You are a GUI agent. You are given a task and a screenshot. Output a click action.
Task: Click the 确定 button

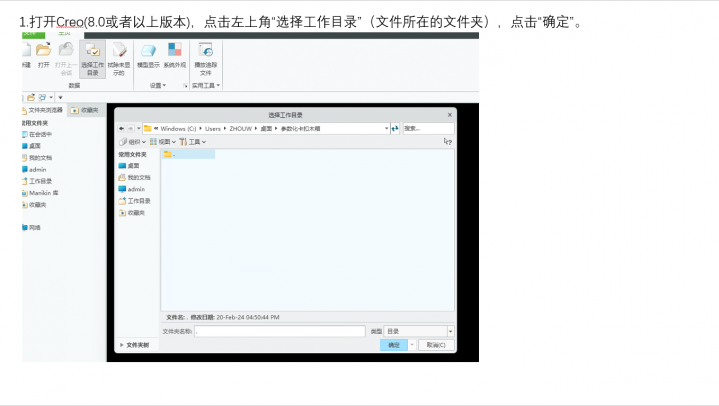[393, 345]
